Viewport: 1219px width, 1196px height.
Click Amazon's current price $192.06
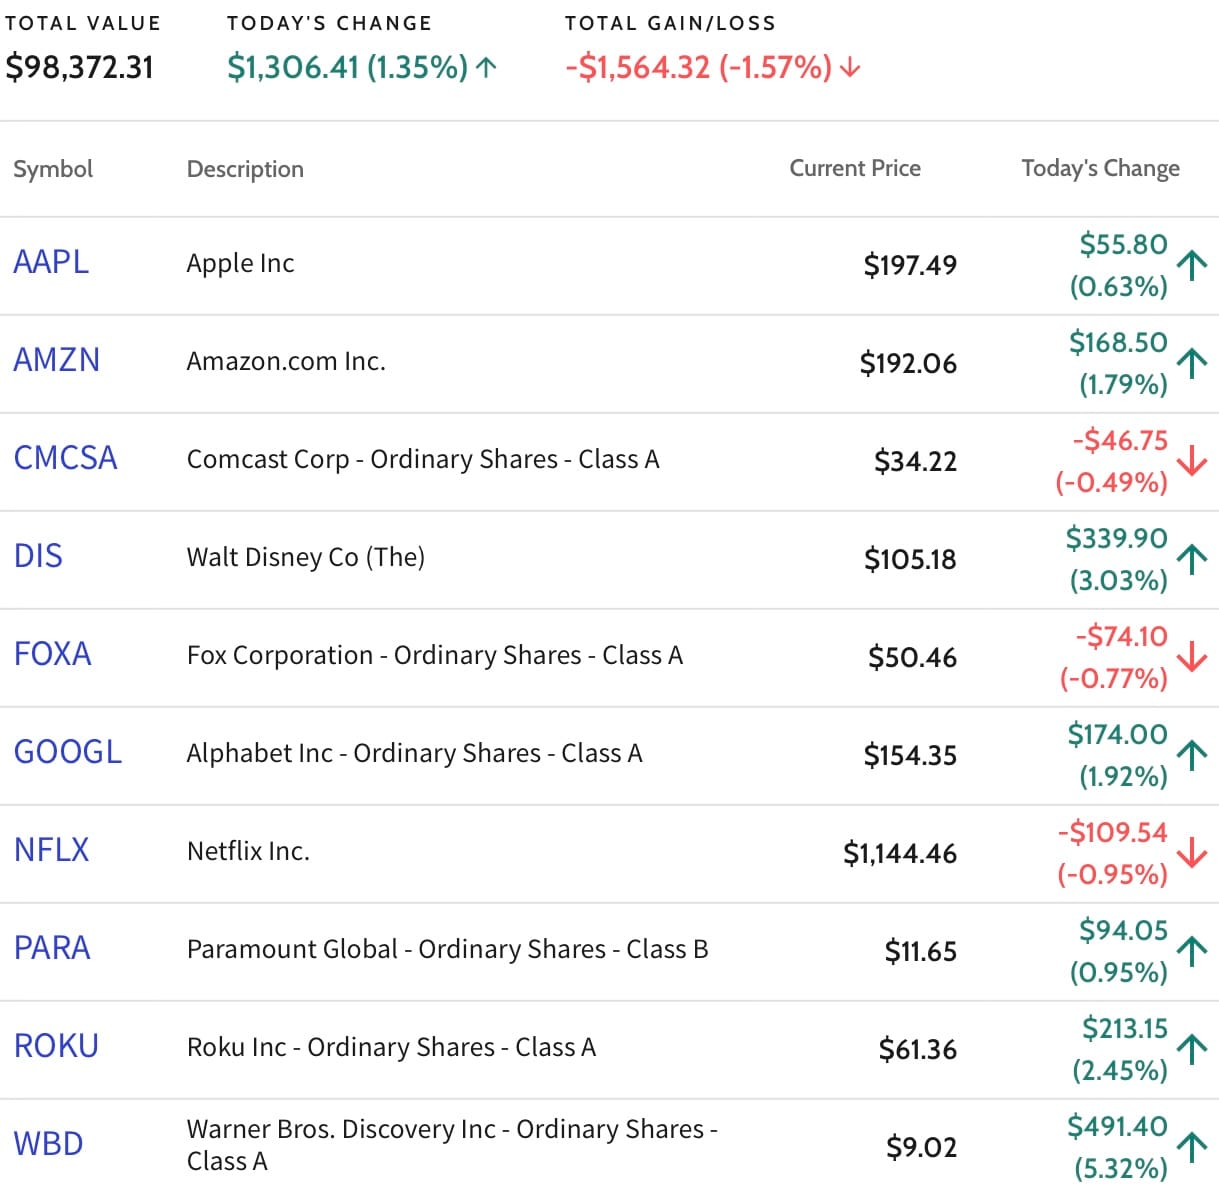(x=908, y=363)
